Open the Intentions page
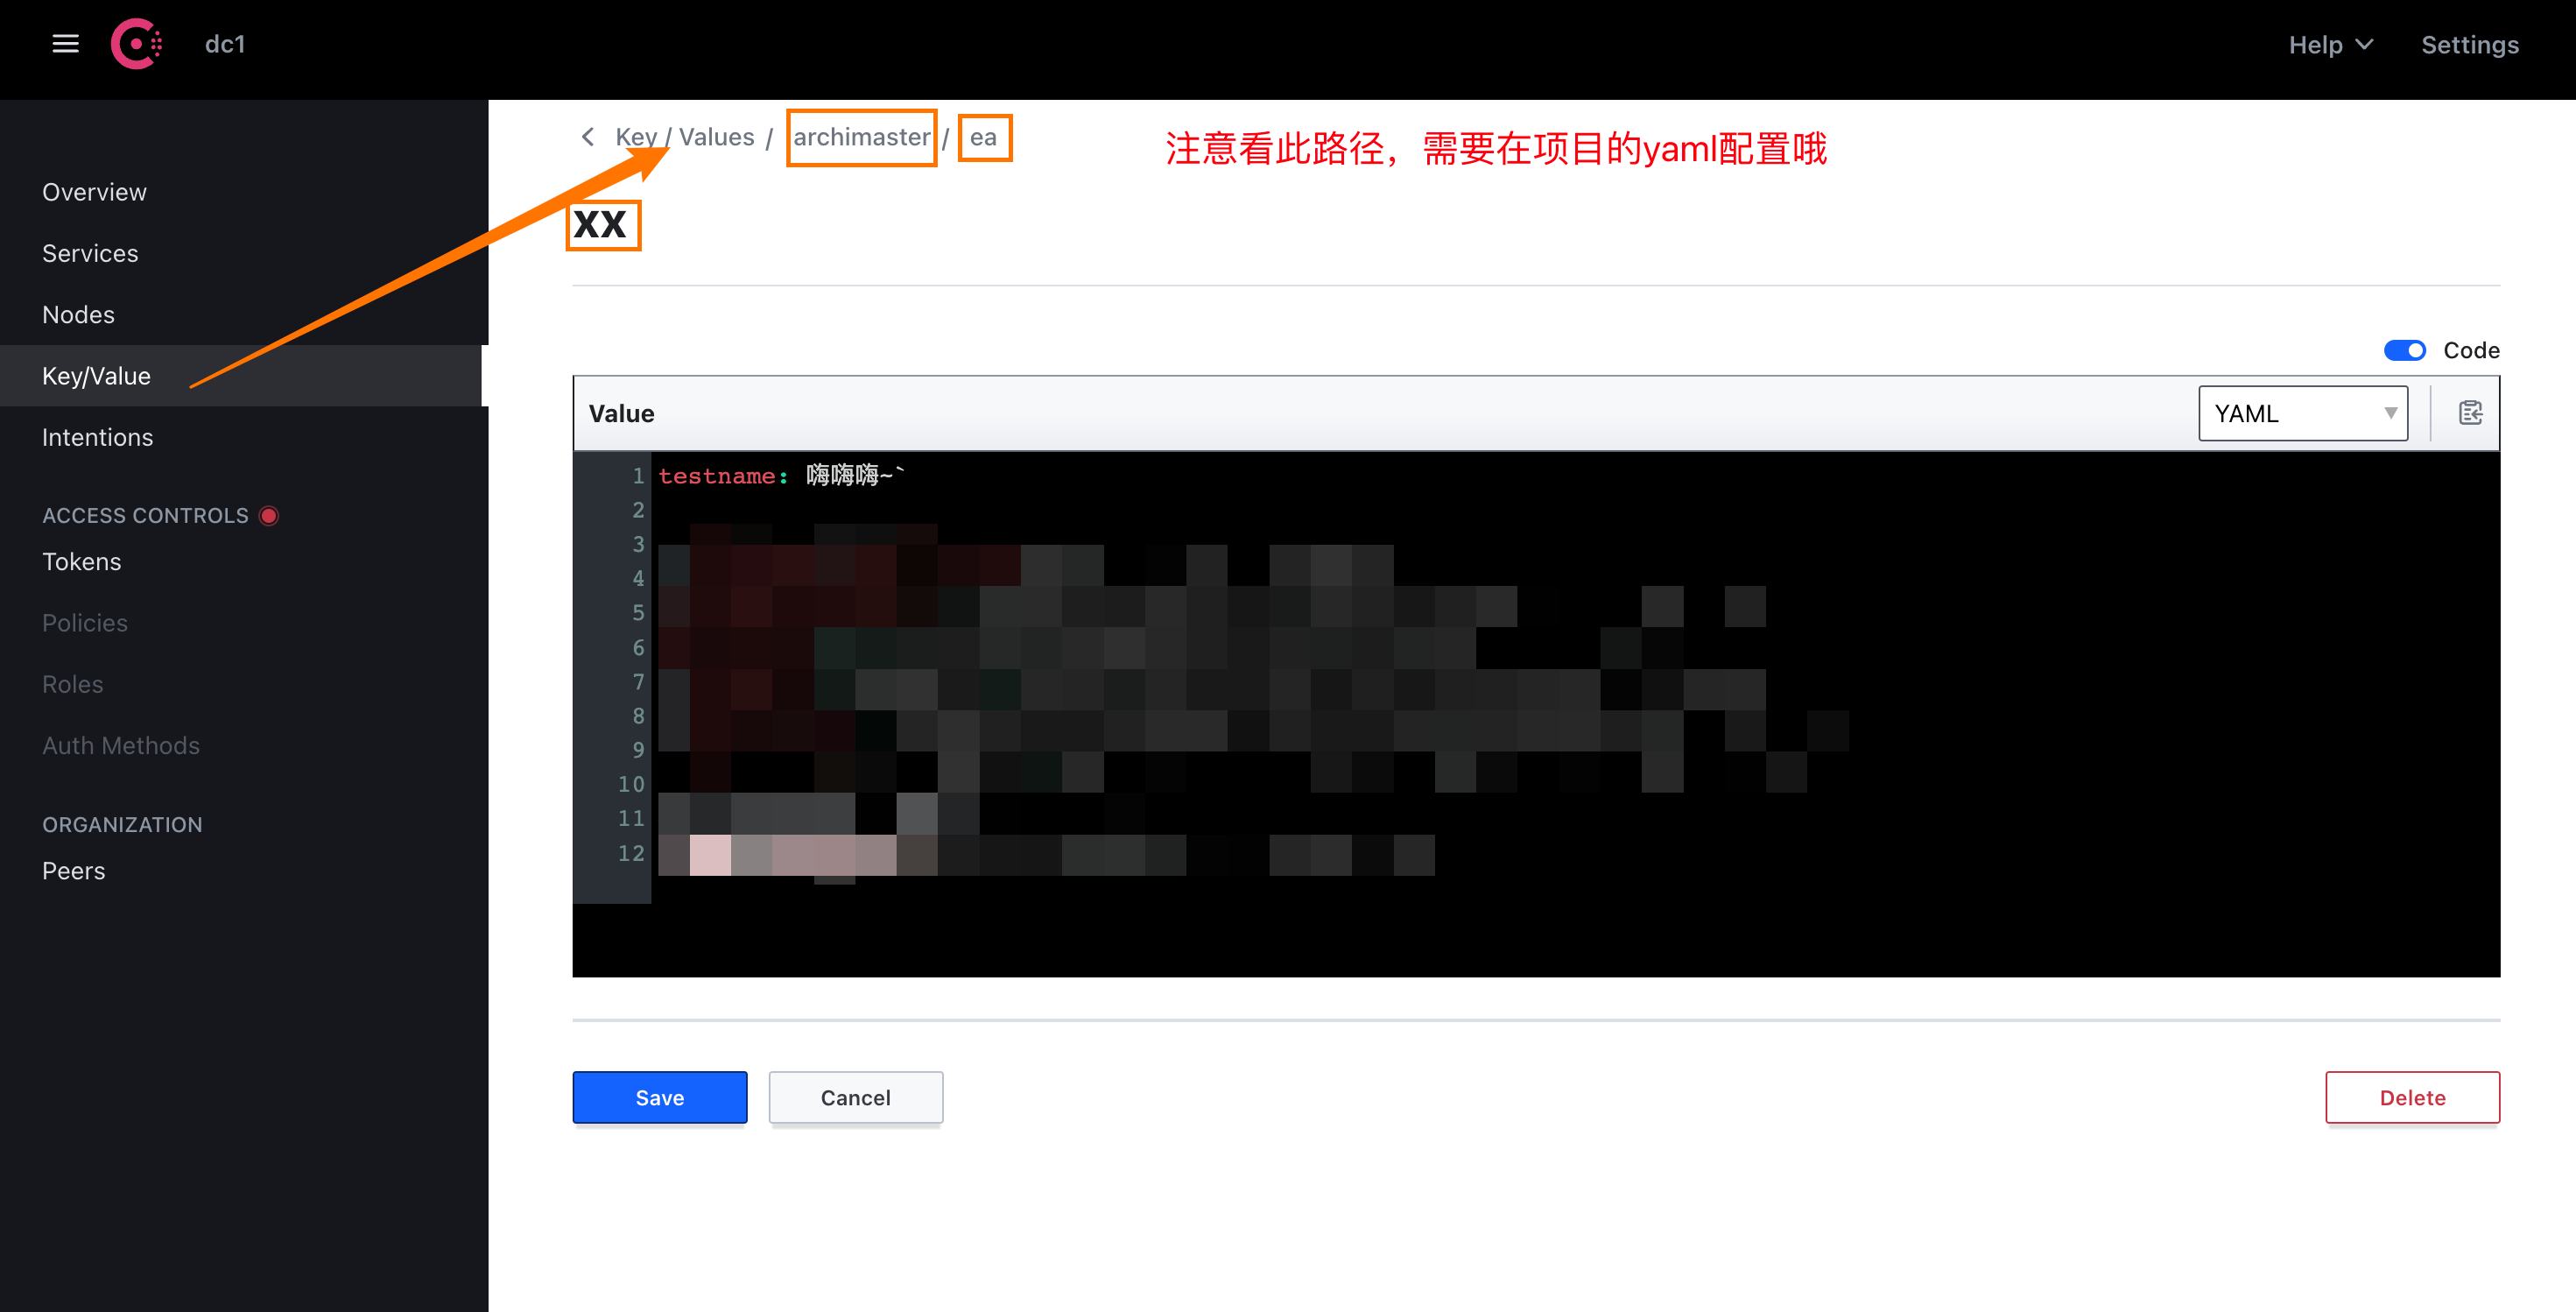The width and height of the screenshot is (2576, 1312). pos(97,437)
